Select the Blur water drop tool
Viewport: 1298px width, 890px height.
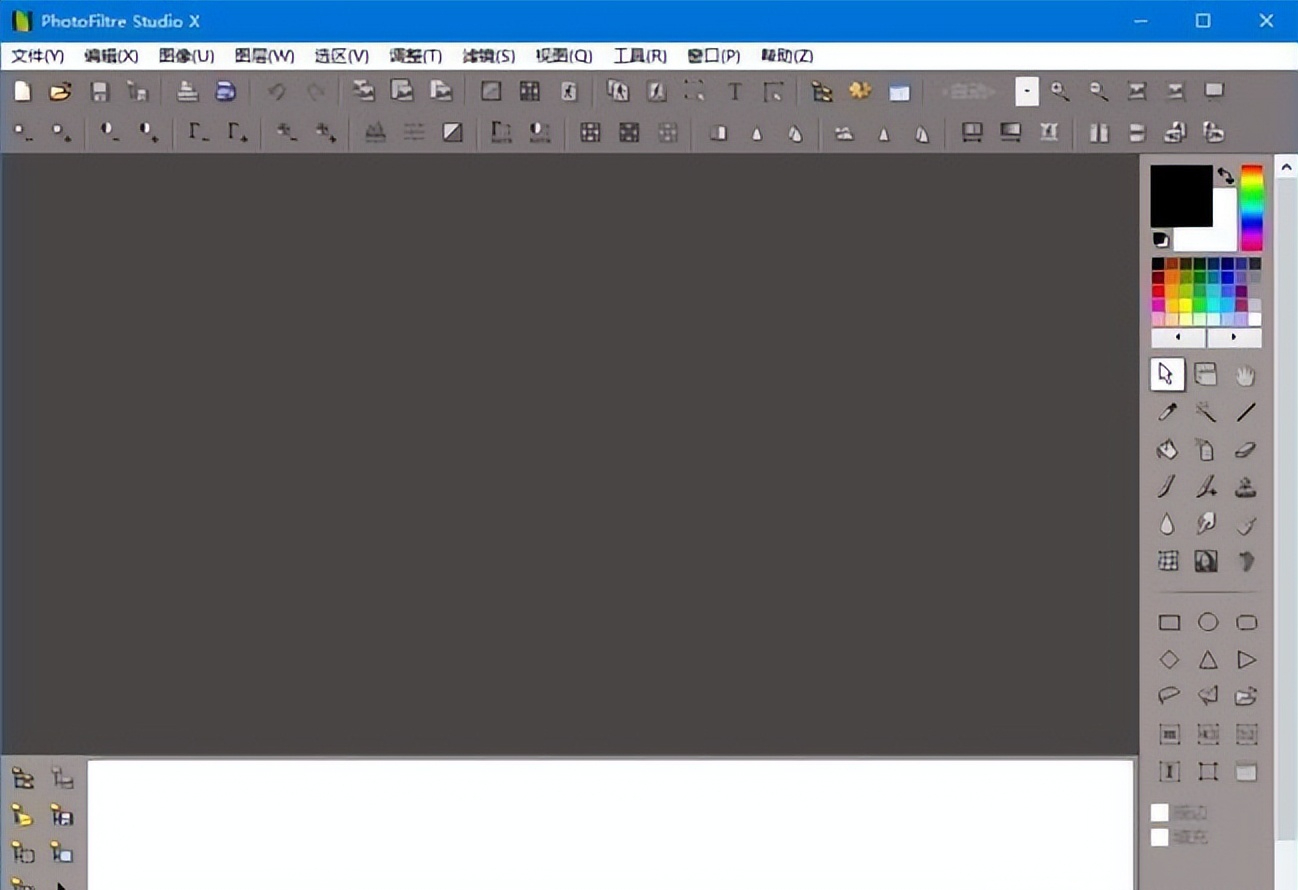point(1168,524)
